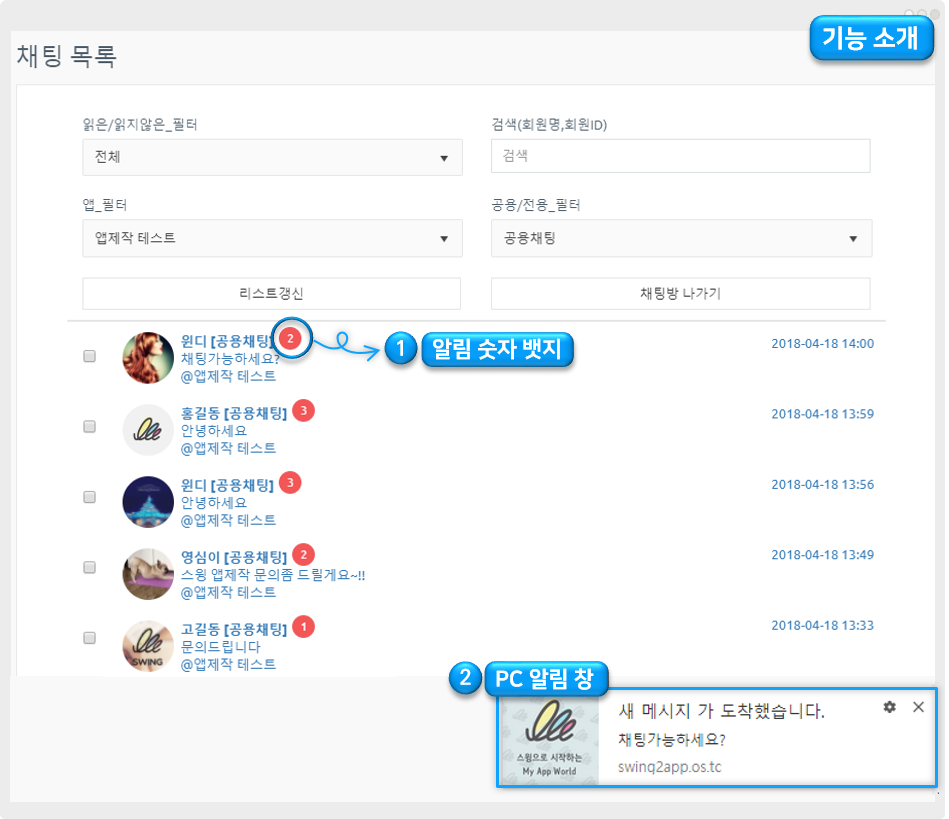Click red badge 2 next to 영심이
949x819 pixels.
304,554
